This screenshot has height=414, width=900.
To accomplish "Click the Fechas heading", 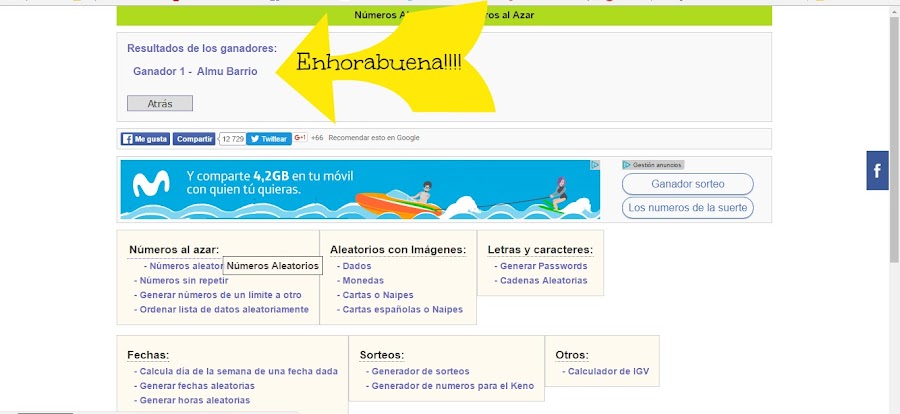I will pos(148,355).
